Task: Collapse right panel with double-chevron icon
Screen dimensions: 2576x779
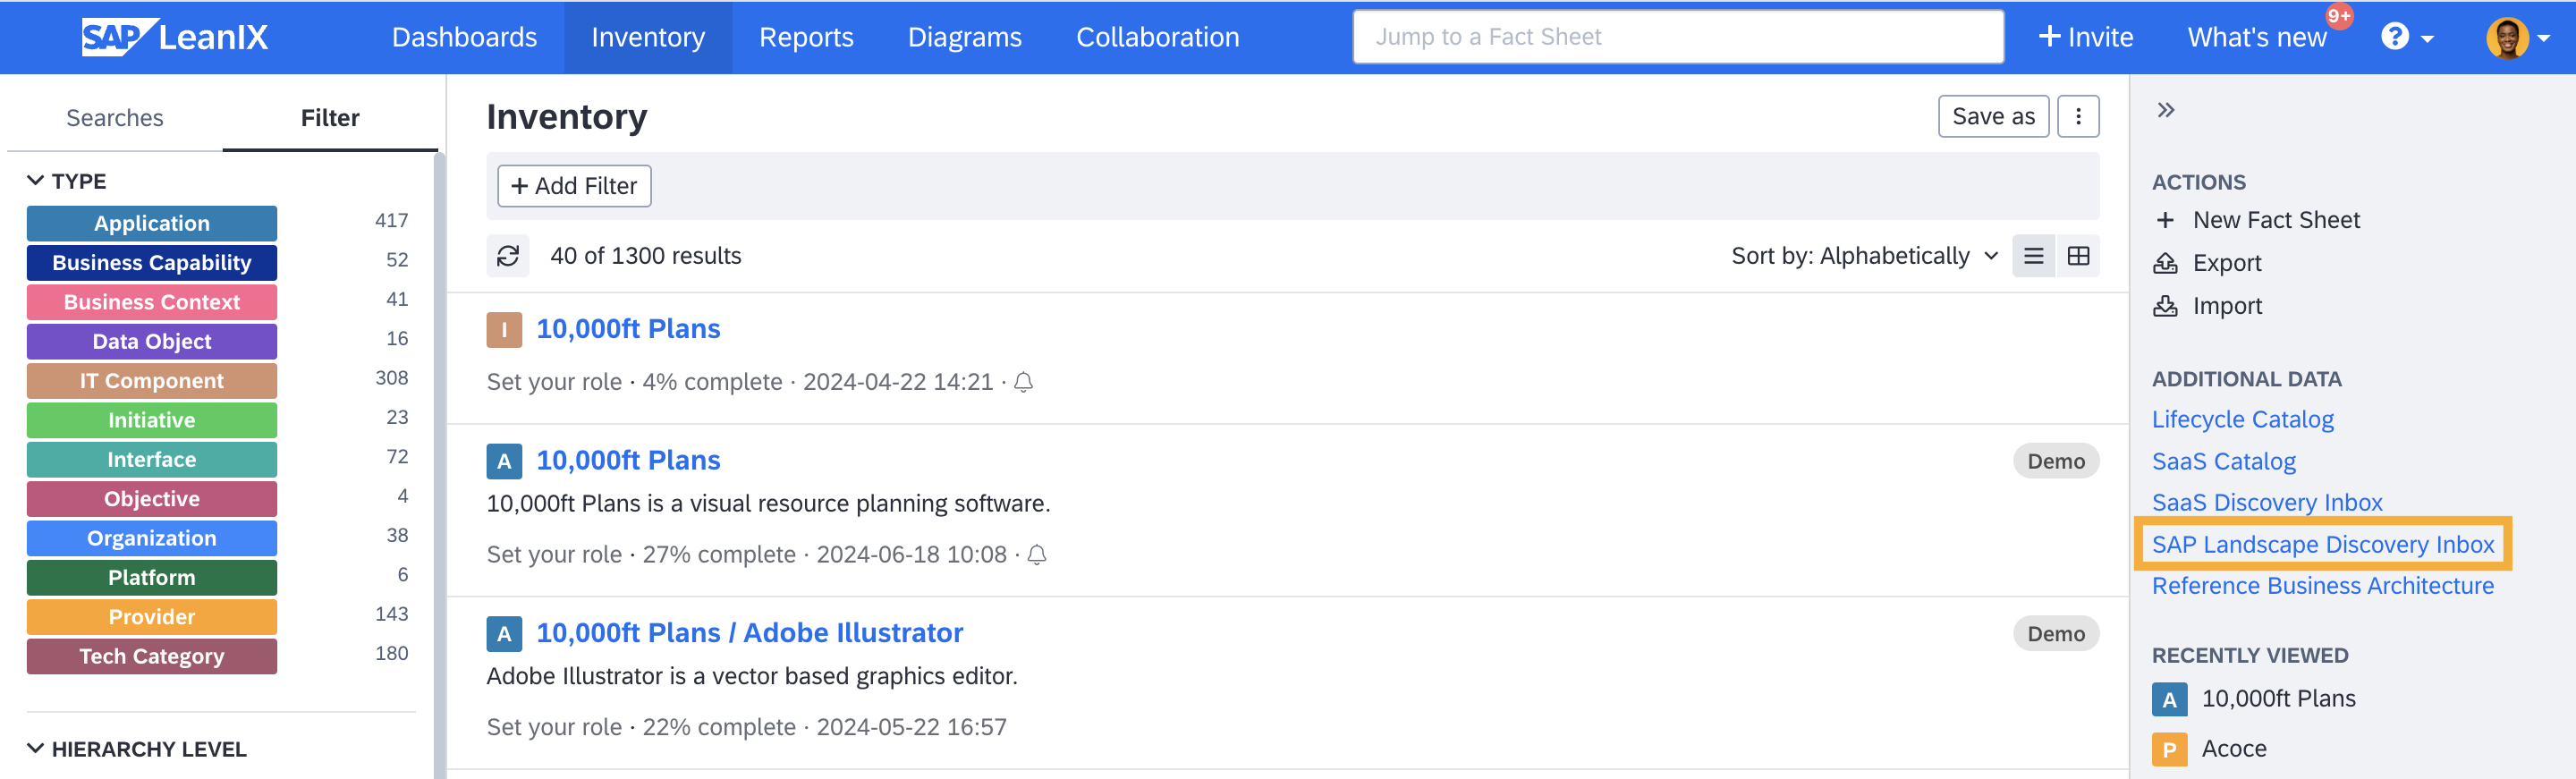Action: point(2166,110)
